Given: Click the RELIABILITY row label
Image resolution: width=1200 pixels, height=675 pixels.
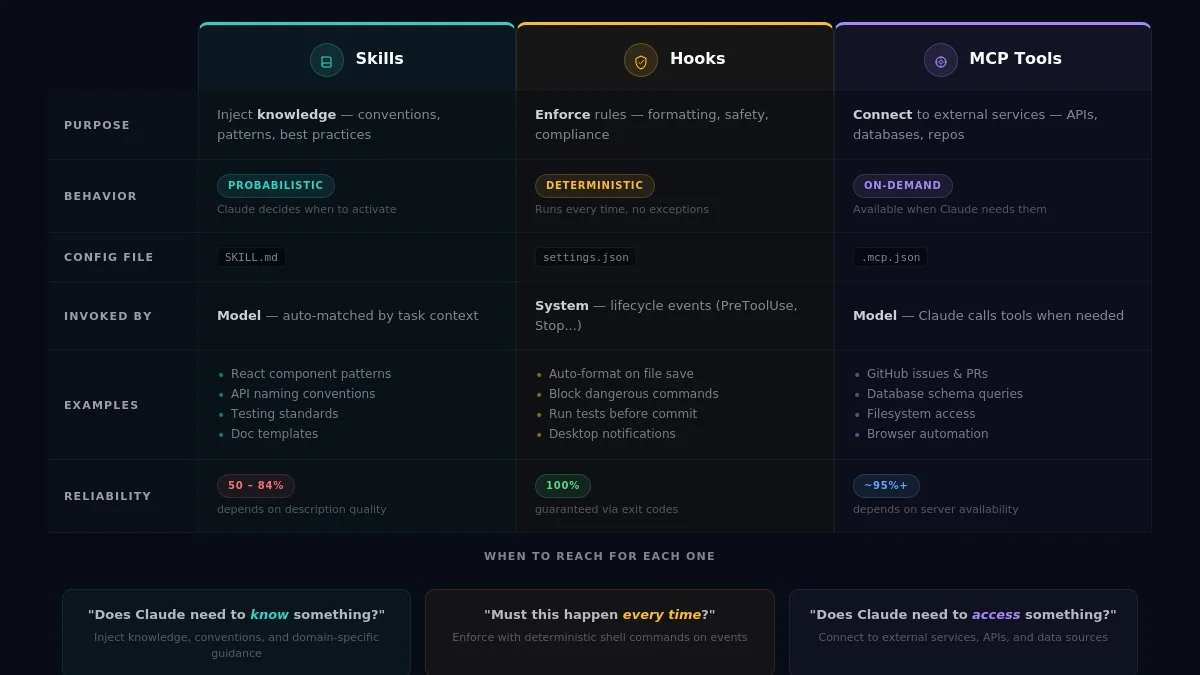Looking at the screenshot, I should click(108, 496).
